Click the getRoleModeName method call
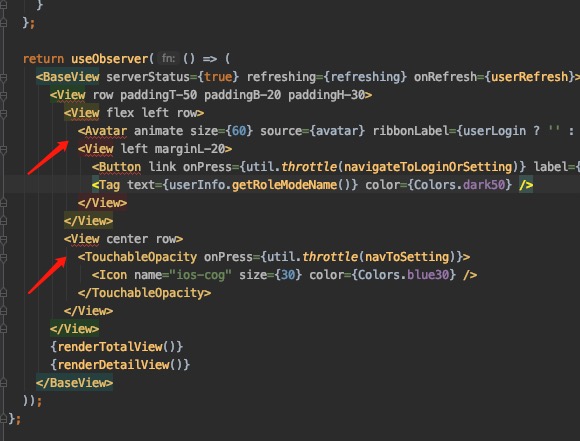Screen dimensions: 580x441 point(284,185)
